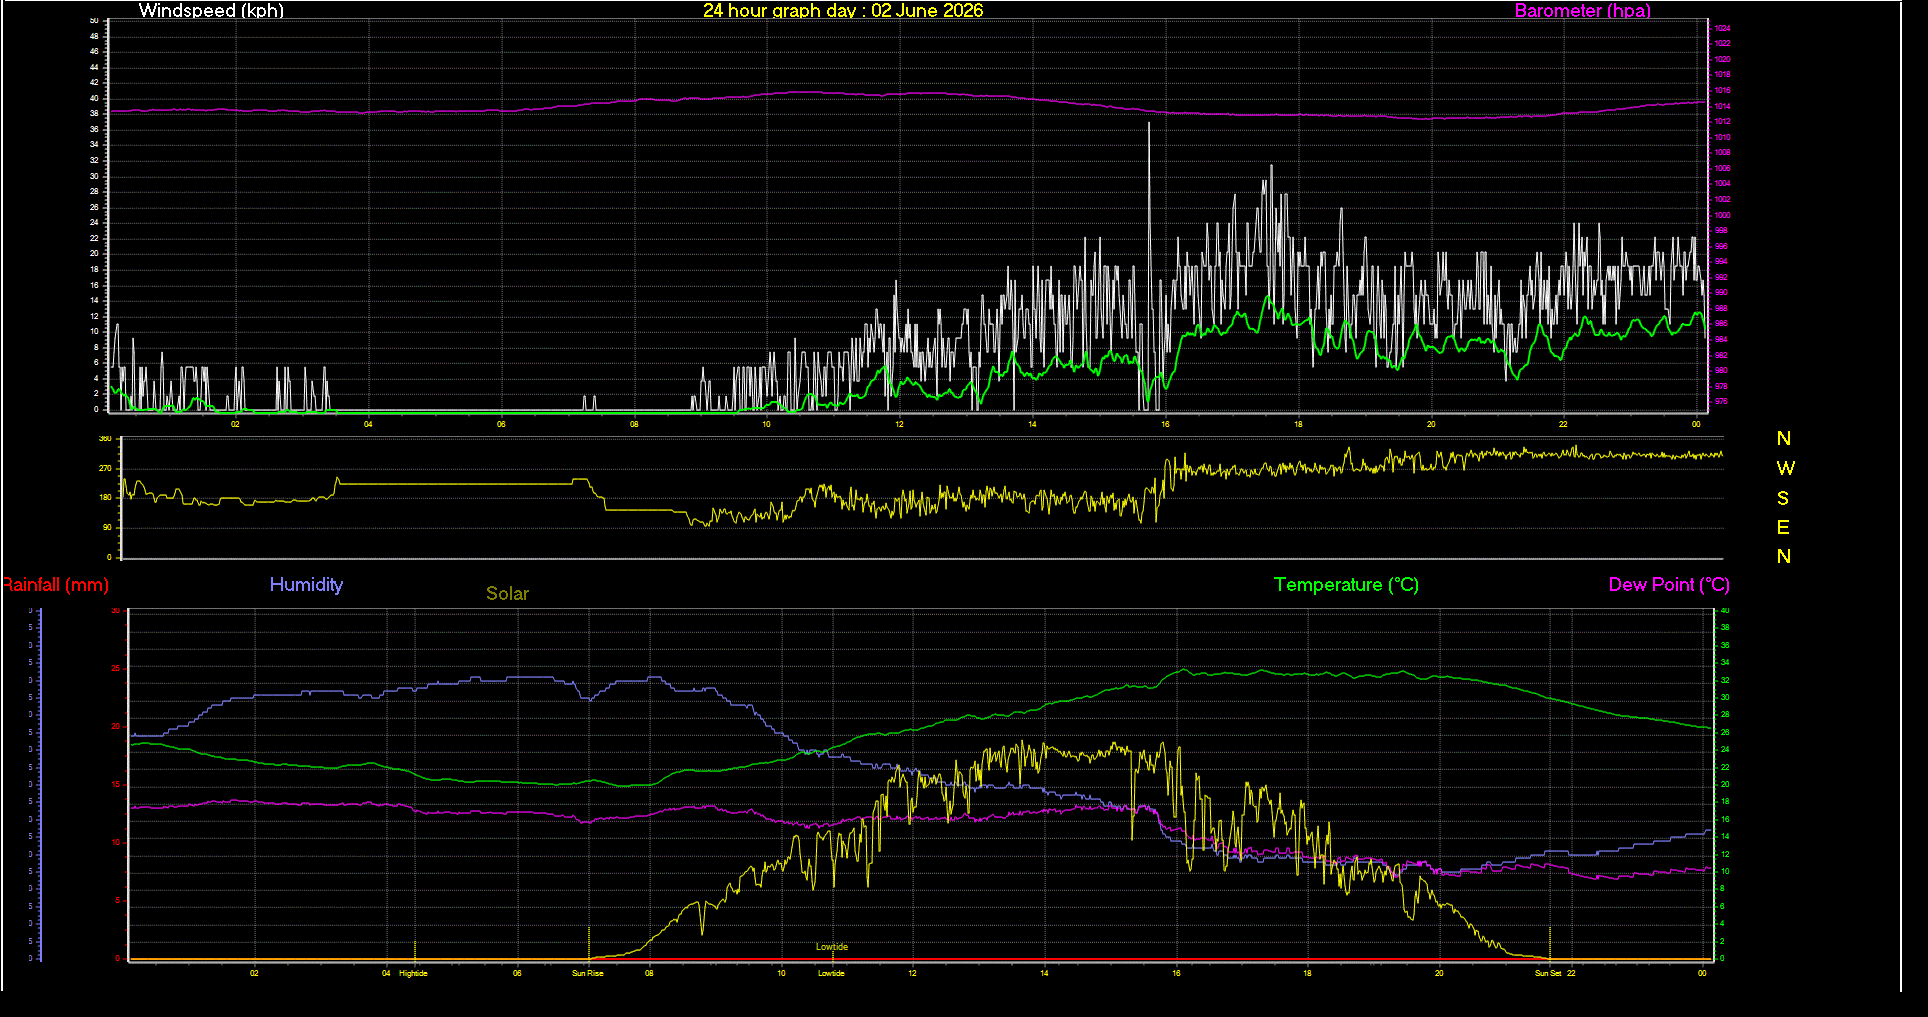The height and width of the screenshot is (1017, 1928).
Task: Click hour '14' on the lower temperature graph axis
Action: [x=1044, y=973]
